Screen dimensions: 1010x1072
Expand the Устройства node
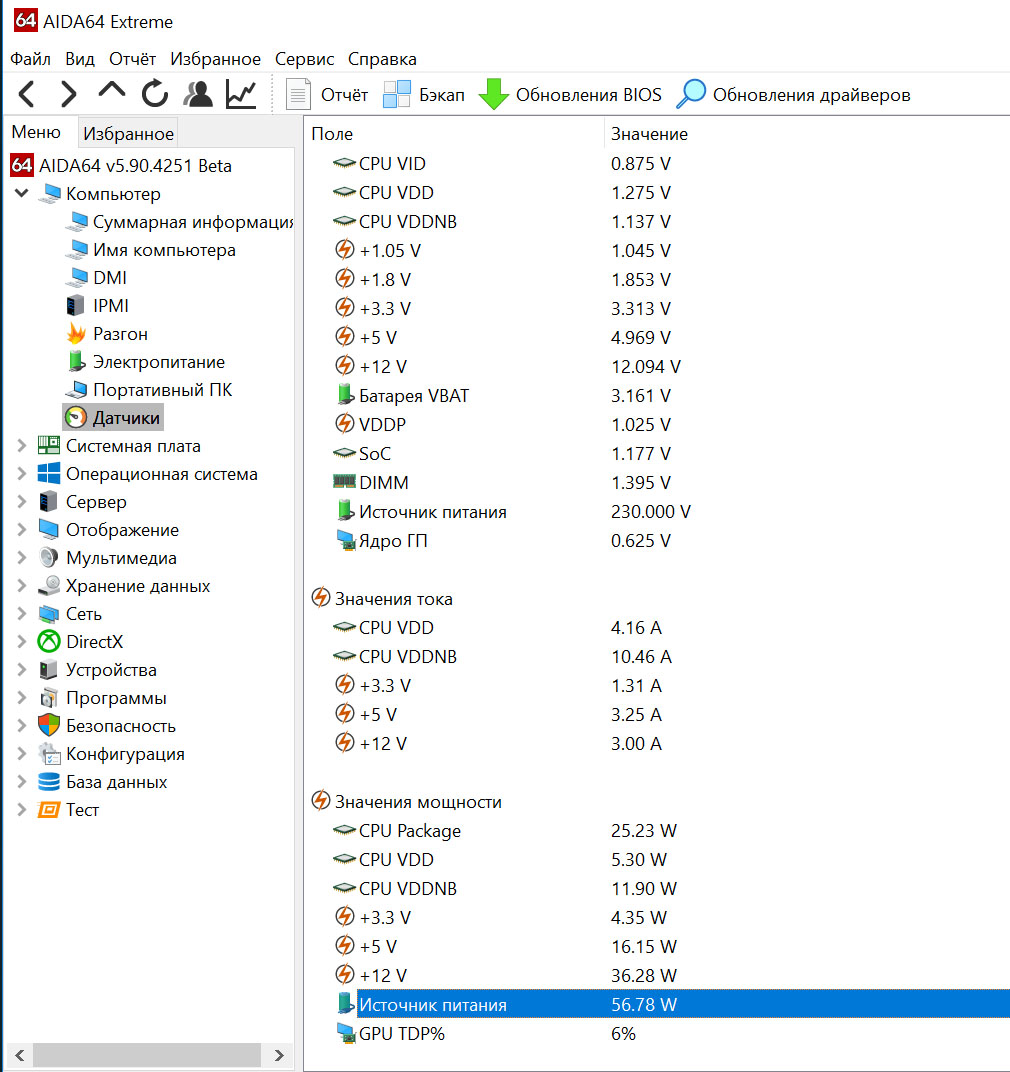point(22,670)
